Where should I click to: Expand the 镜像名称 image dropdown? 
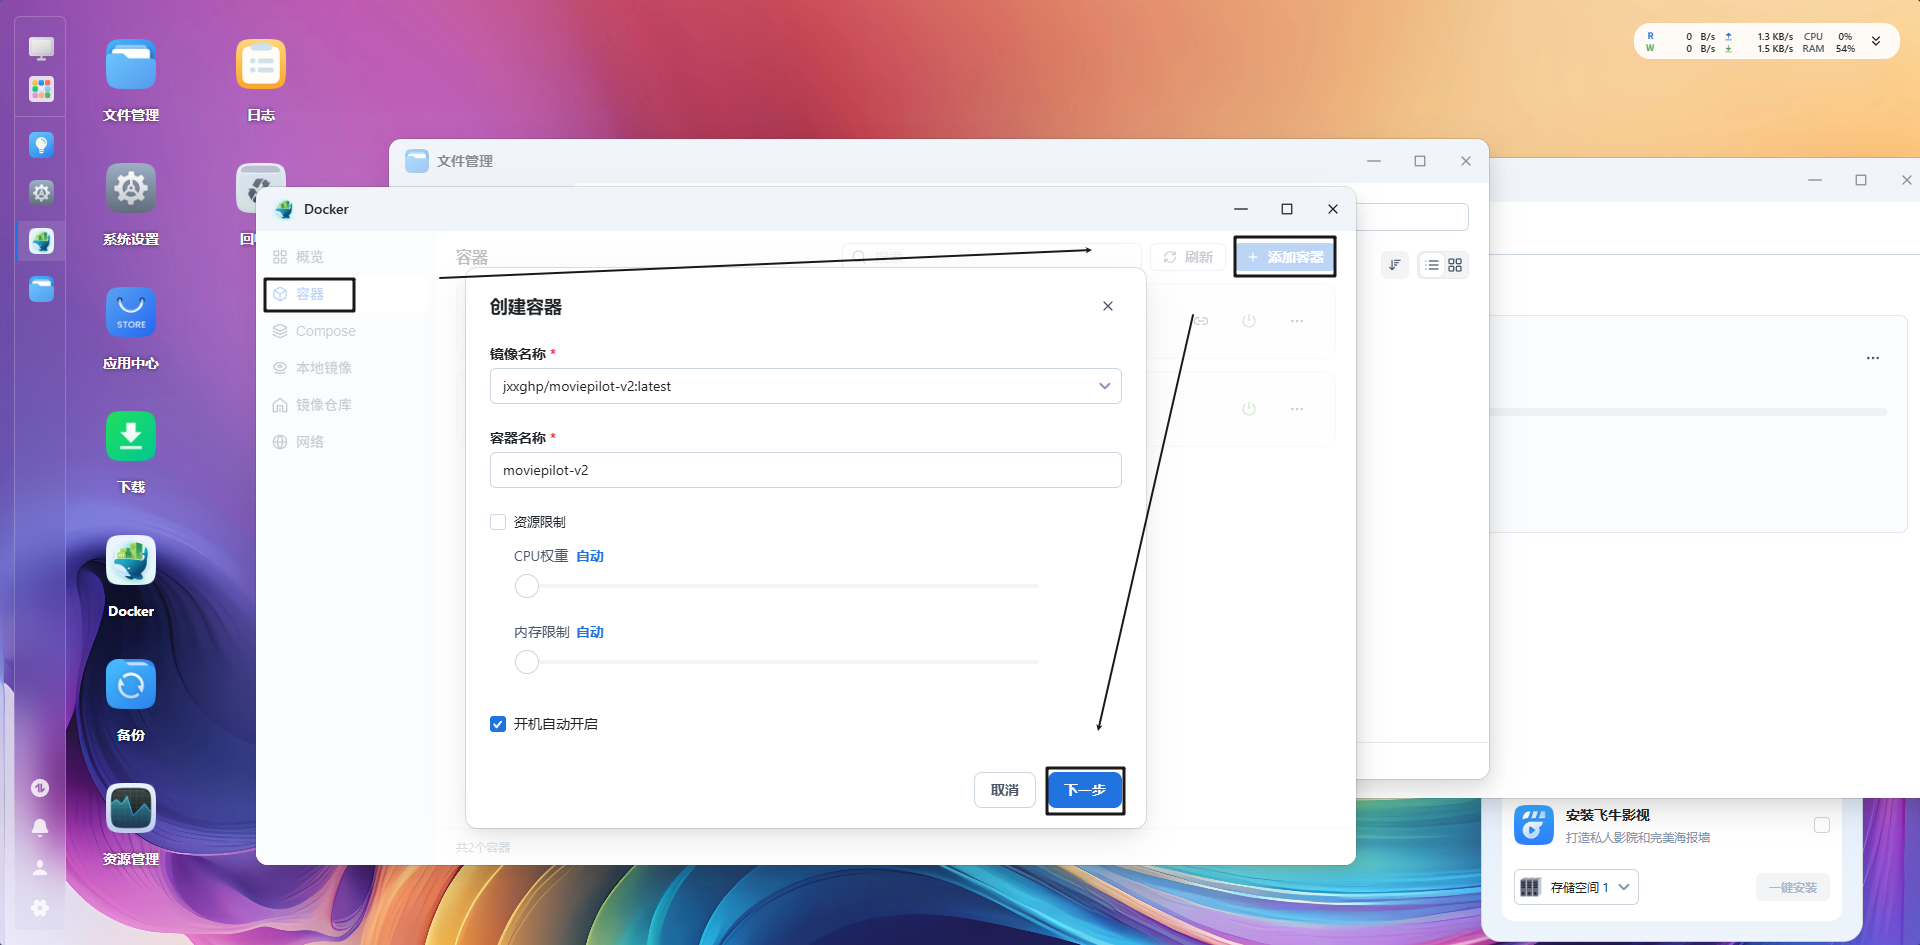(1104, 386)
